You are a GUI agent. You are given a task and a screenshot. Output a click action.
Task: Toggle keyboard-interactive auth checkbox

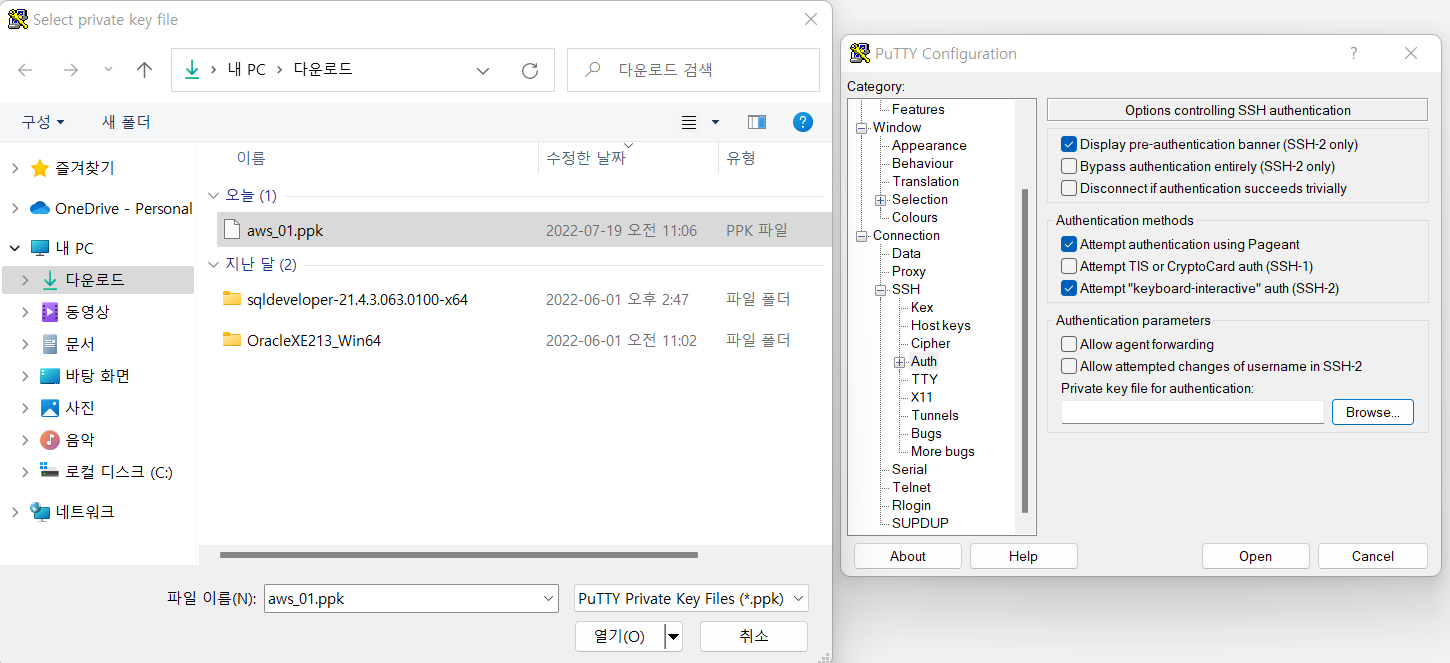[x=1069, y=288]
